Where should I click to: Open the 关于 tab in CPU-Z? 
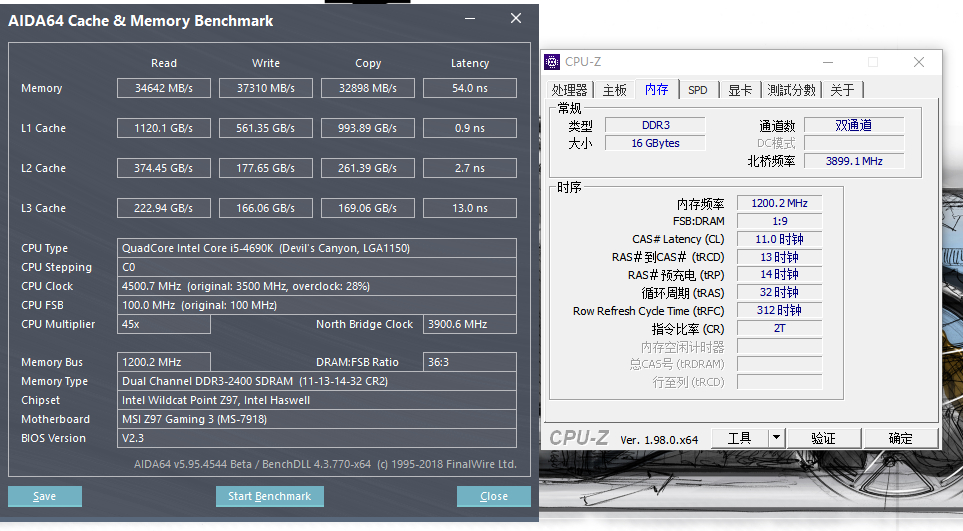843,90
